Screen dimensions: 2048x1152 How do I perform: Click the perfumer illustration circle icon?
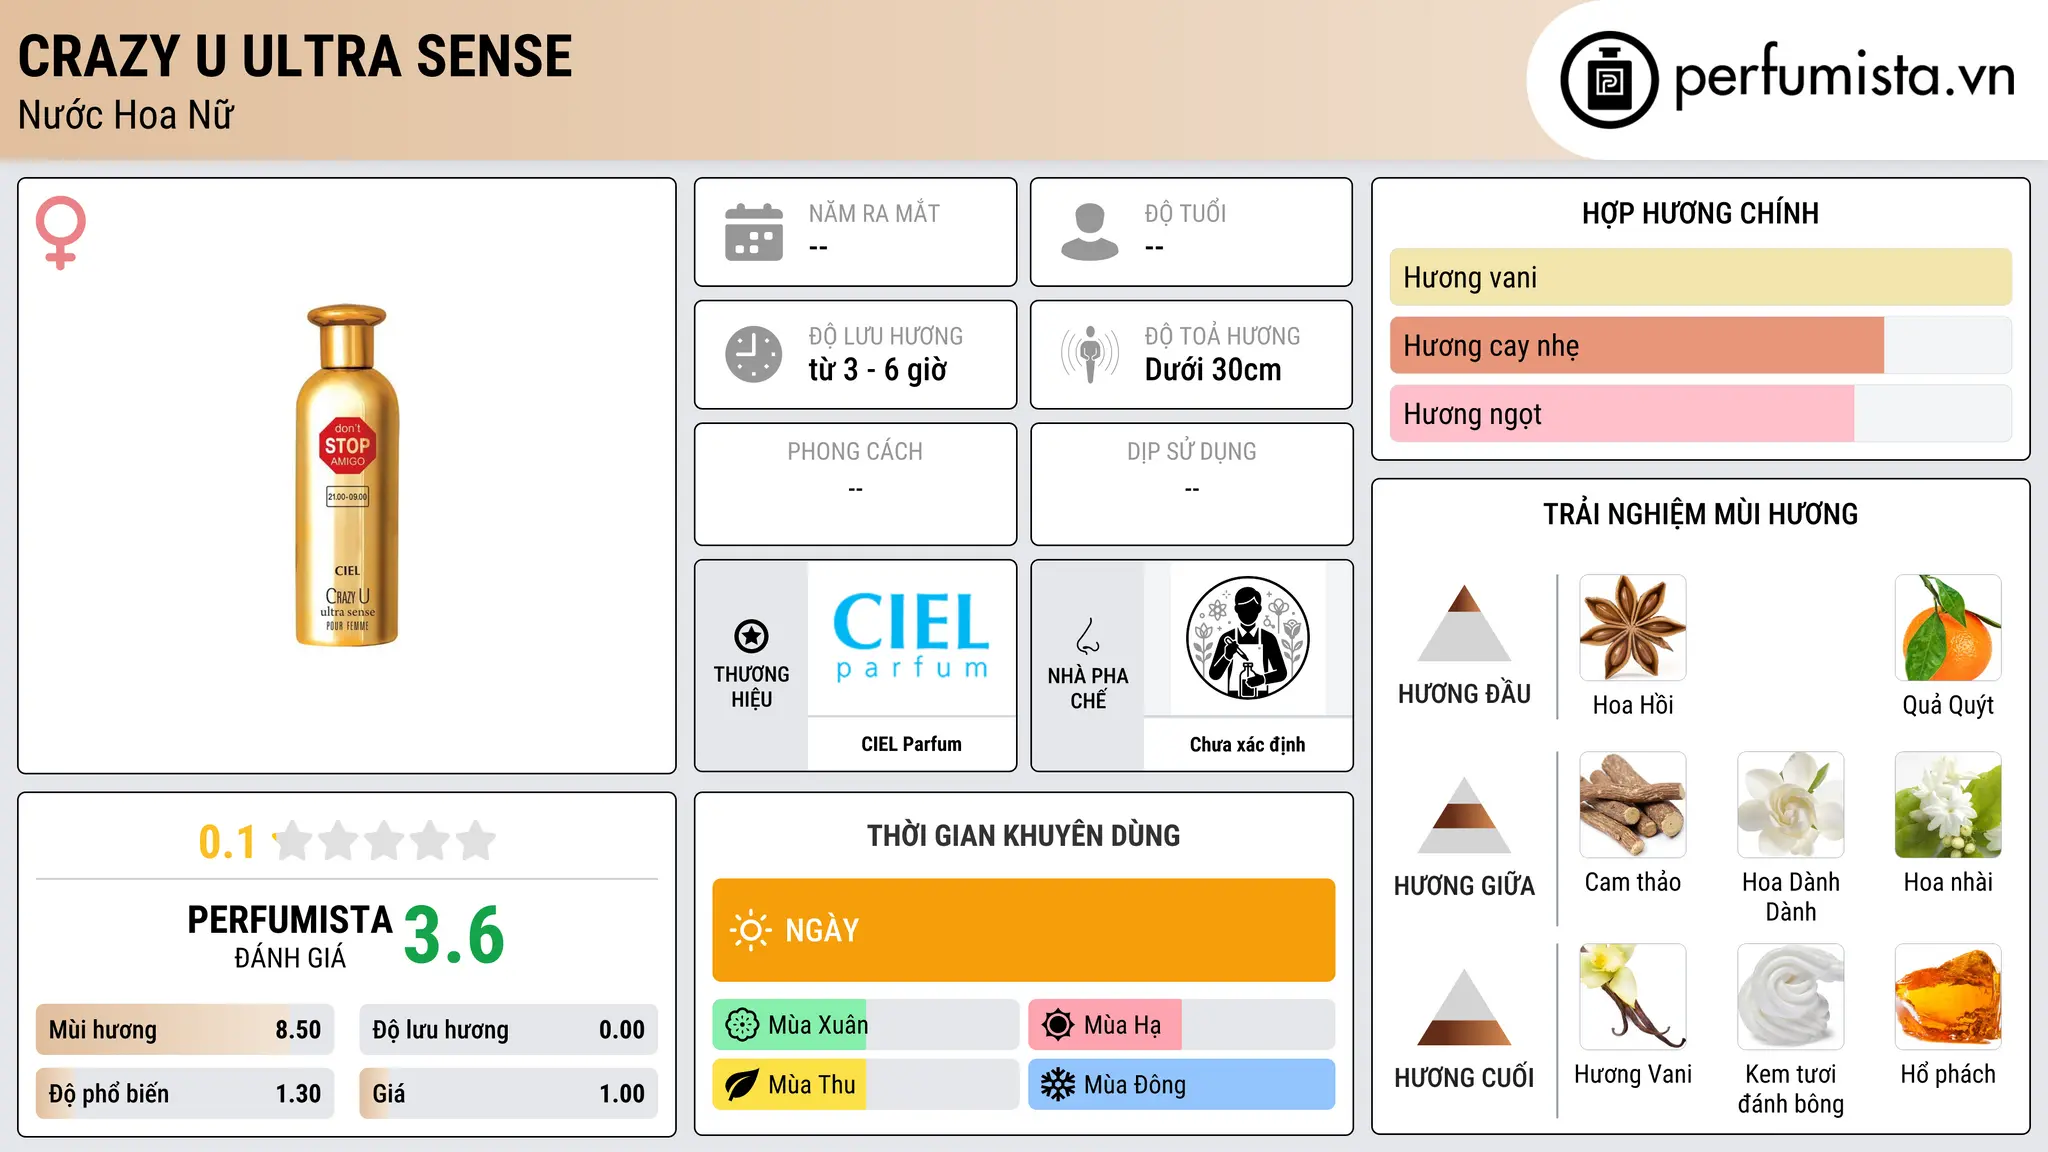tap(1247, 638)
